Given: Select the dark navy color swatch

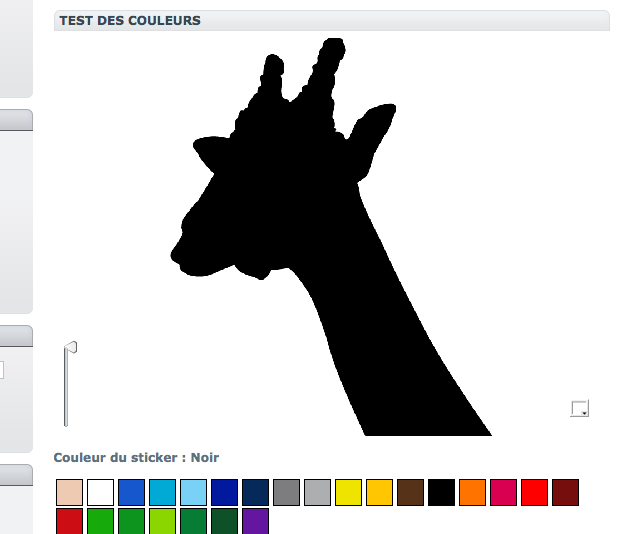Looking at the screenshot, I should click(x=255, y=492).
